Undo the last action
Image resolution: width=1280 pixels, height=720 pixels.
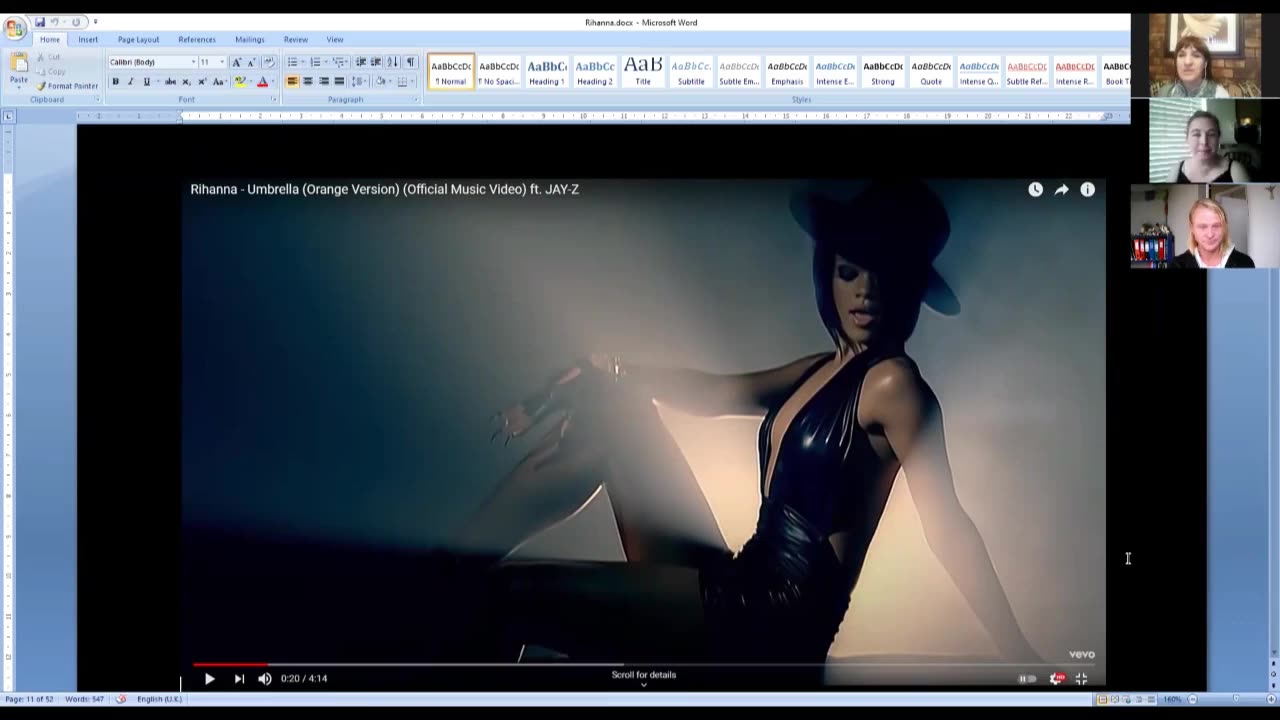[x=55, y=22]
